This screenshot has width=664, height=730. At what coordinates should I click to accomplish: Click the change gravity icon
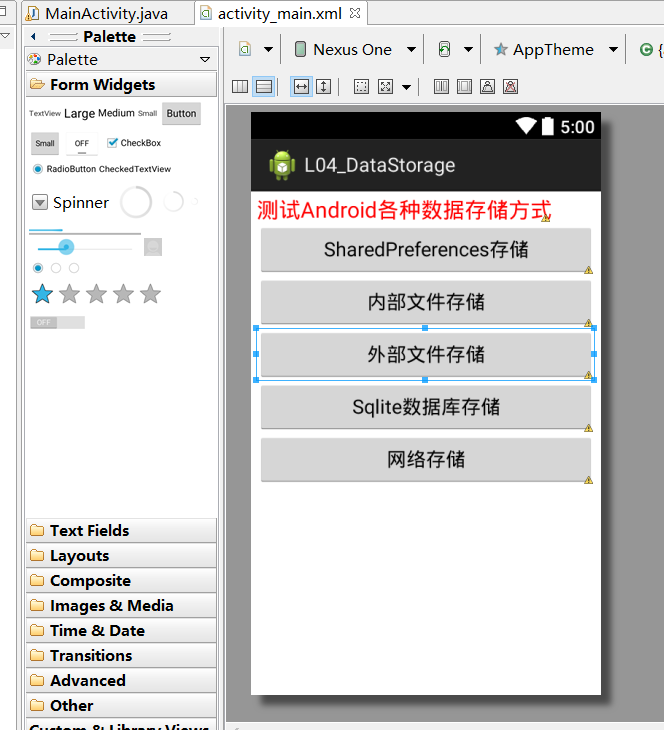386,87
